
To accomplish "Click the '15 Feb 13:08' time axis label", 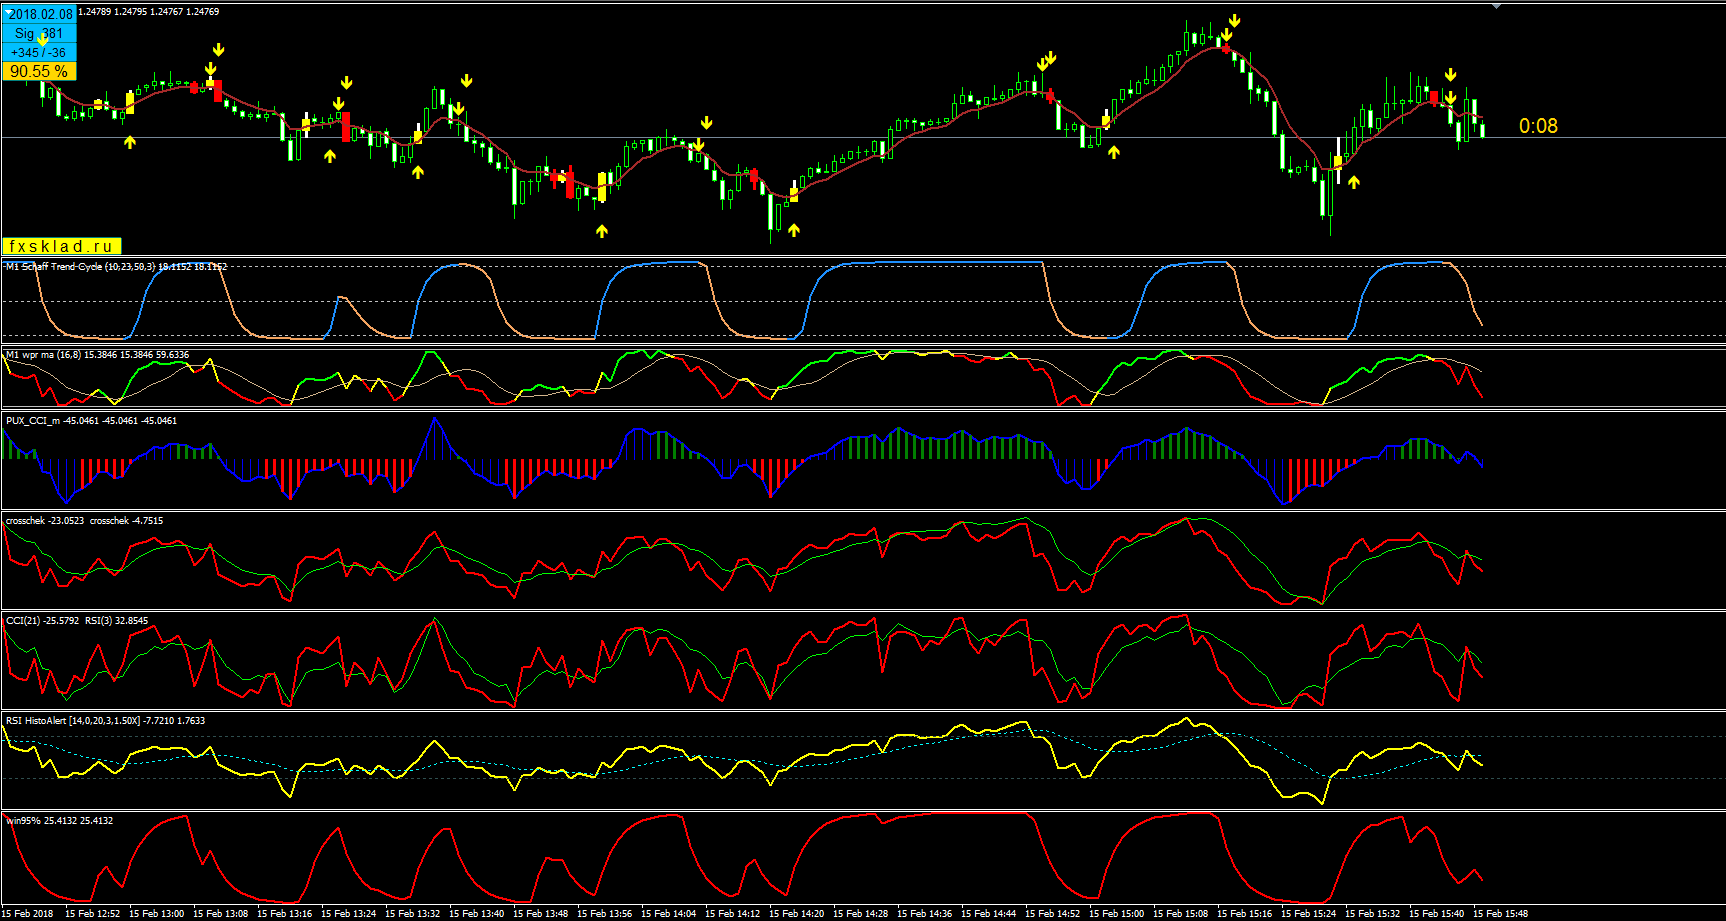I will (x=220, y=914).
